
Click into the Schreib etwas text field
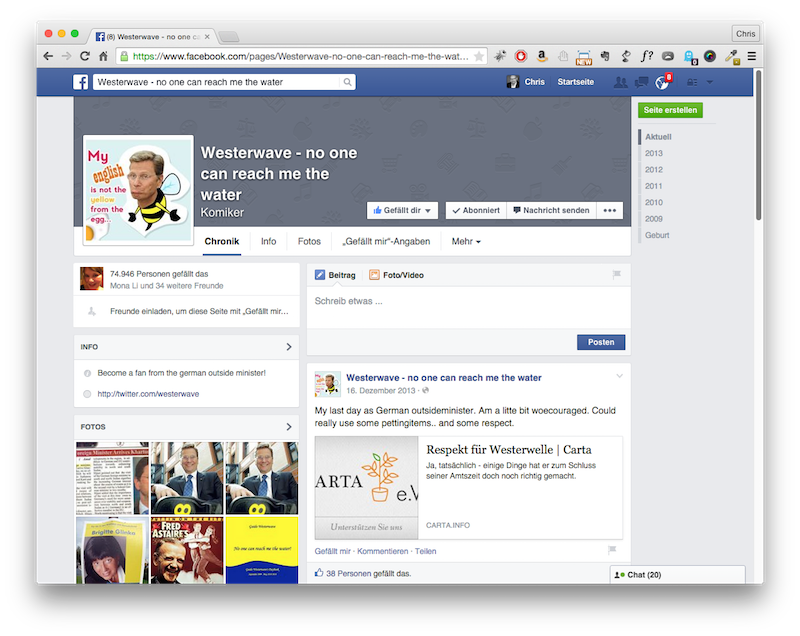click(x=468, y=301)
